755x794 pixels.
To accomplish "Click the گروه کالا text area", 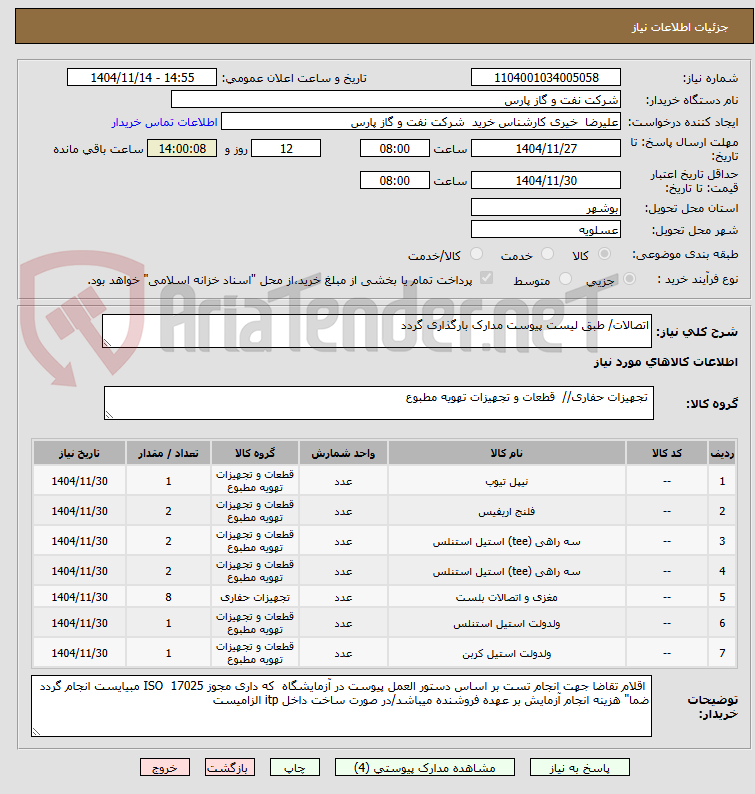I will pyautogui.click(x=379, y=403).
